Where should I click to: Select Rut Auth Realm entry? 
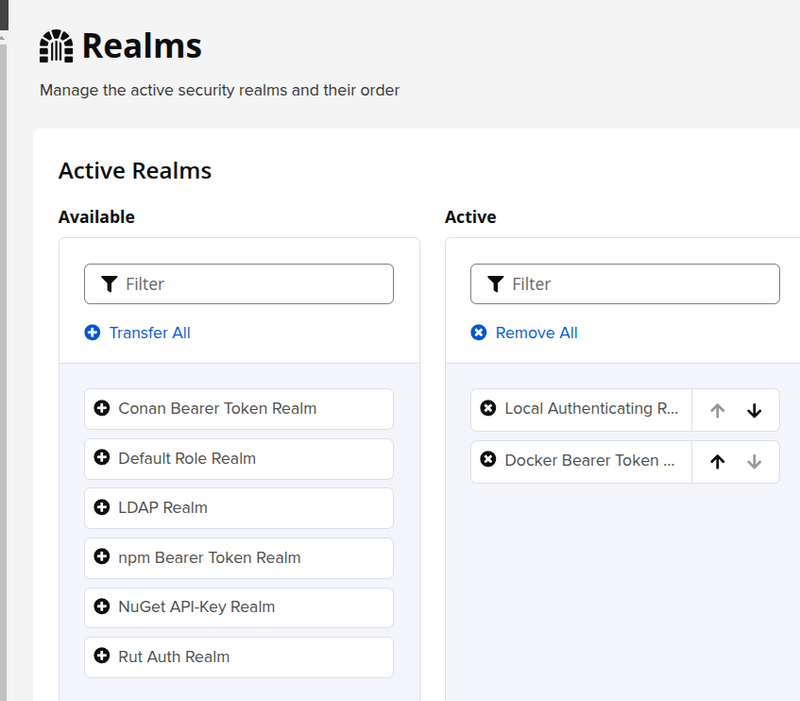[239, 657]
